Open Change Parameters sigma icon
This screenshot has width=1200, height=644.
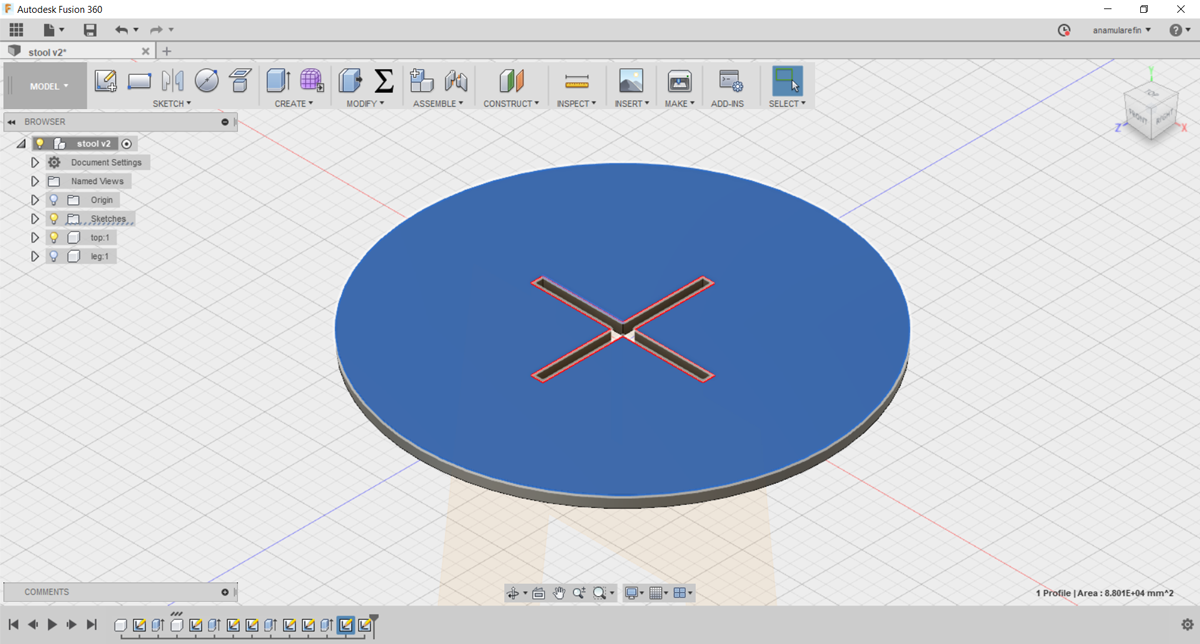pos(384,81)
